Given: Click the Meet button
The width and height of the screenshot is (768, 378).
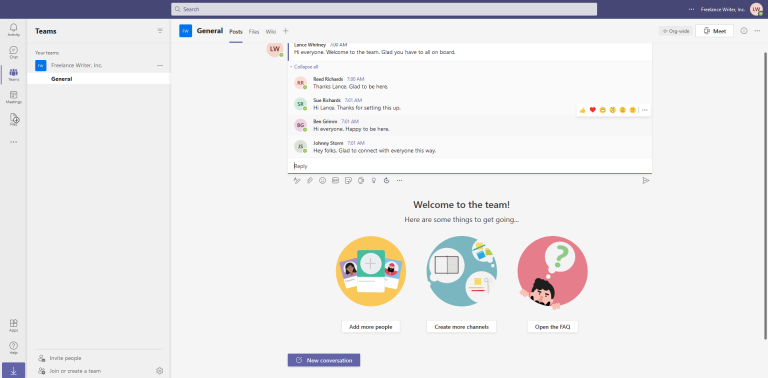Looking at the screenshot, I should (x=714, y=31).
